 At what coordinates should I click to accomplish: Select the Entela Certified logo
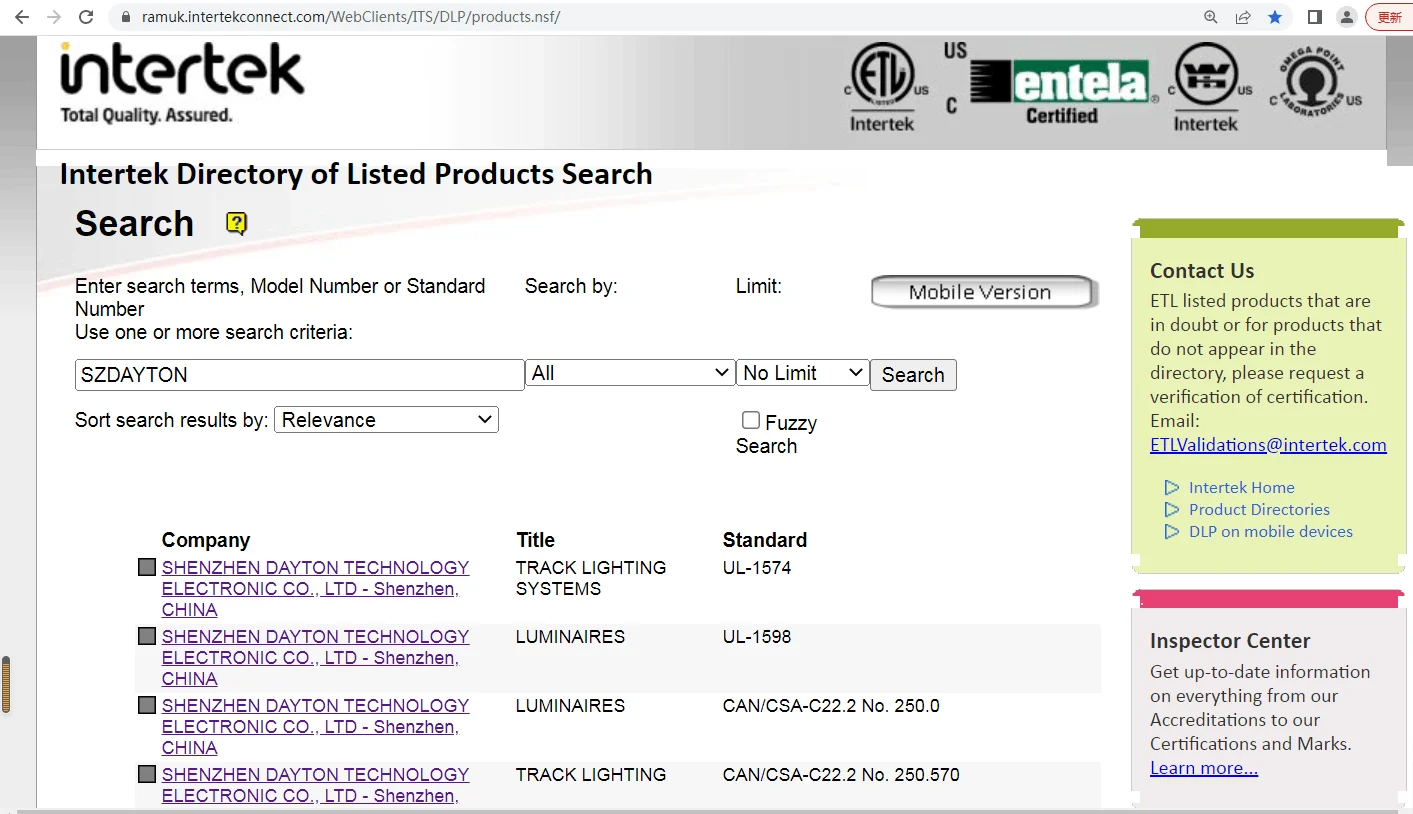tap(1061, 82)
